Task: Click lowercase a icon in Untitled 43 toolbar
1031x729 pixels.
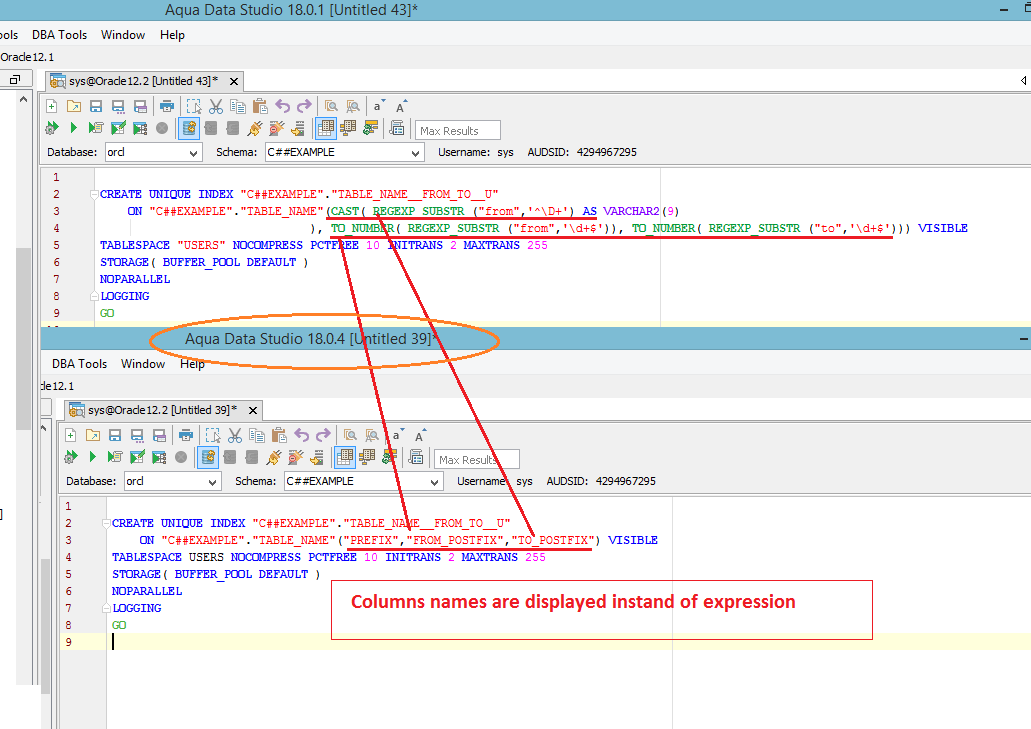Action: pos(379,106)
